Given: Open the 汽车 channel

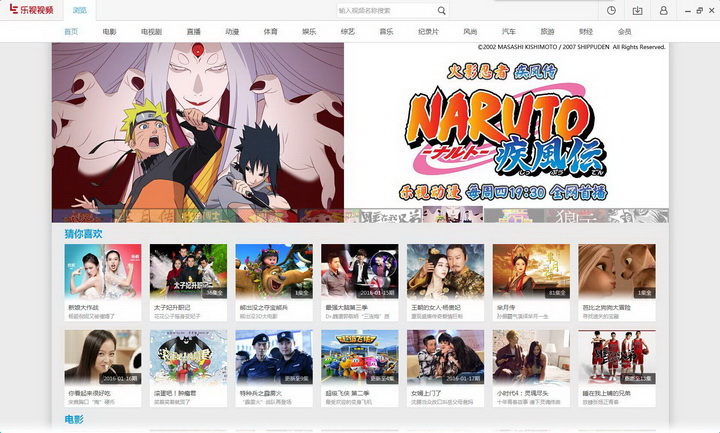Looking at the screenshot, I should tap(509, 32).
